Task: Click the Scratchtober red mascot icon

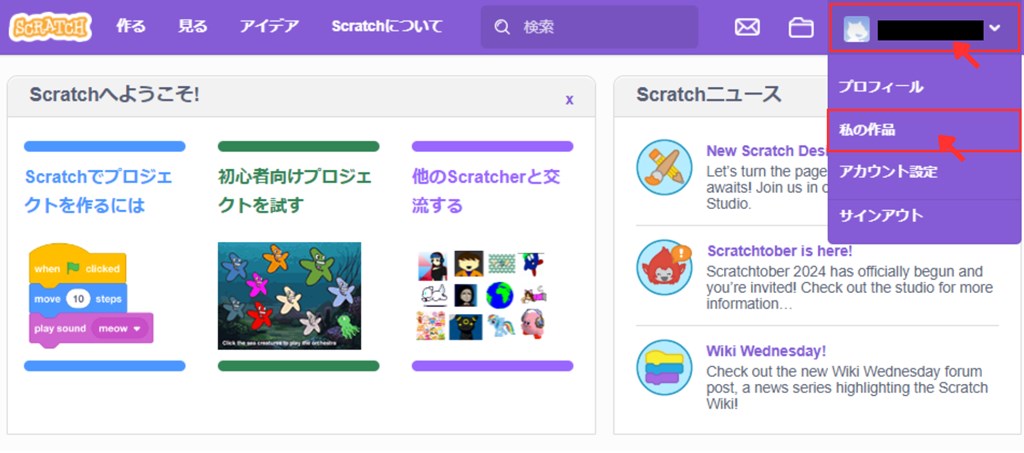Action: (x=664, y=267)
